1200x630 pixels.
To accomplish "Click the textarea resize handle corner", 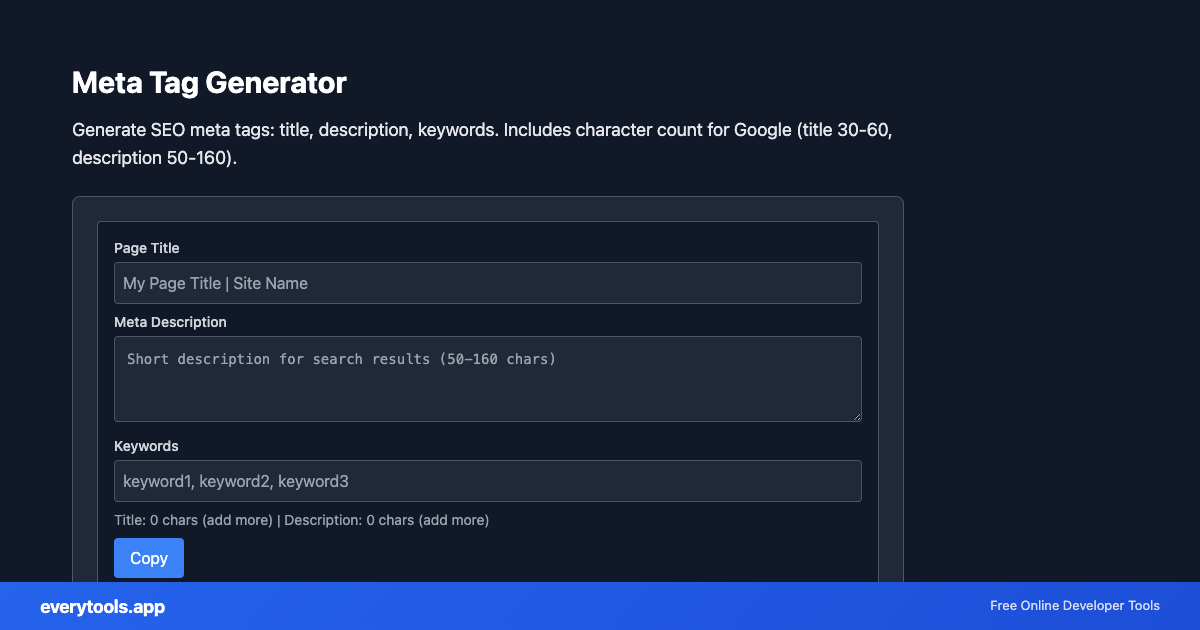I will (x=857, y=418).
